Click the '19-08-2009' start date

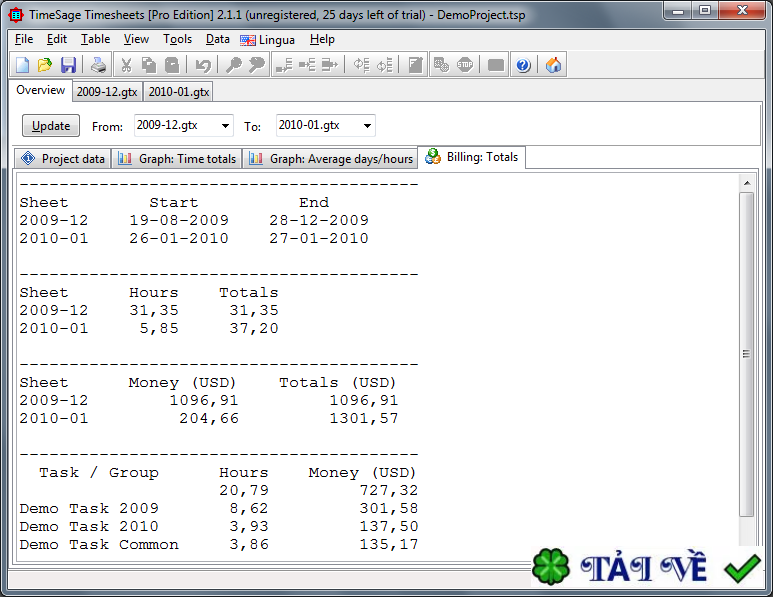[x=179, y=220]
